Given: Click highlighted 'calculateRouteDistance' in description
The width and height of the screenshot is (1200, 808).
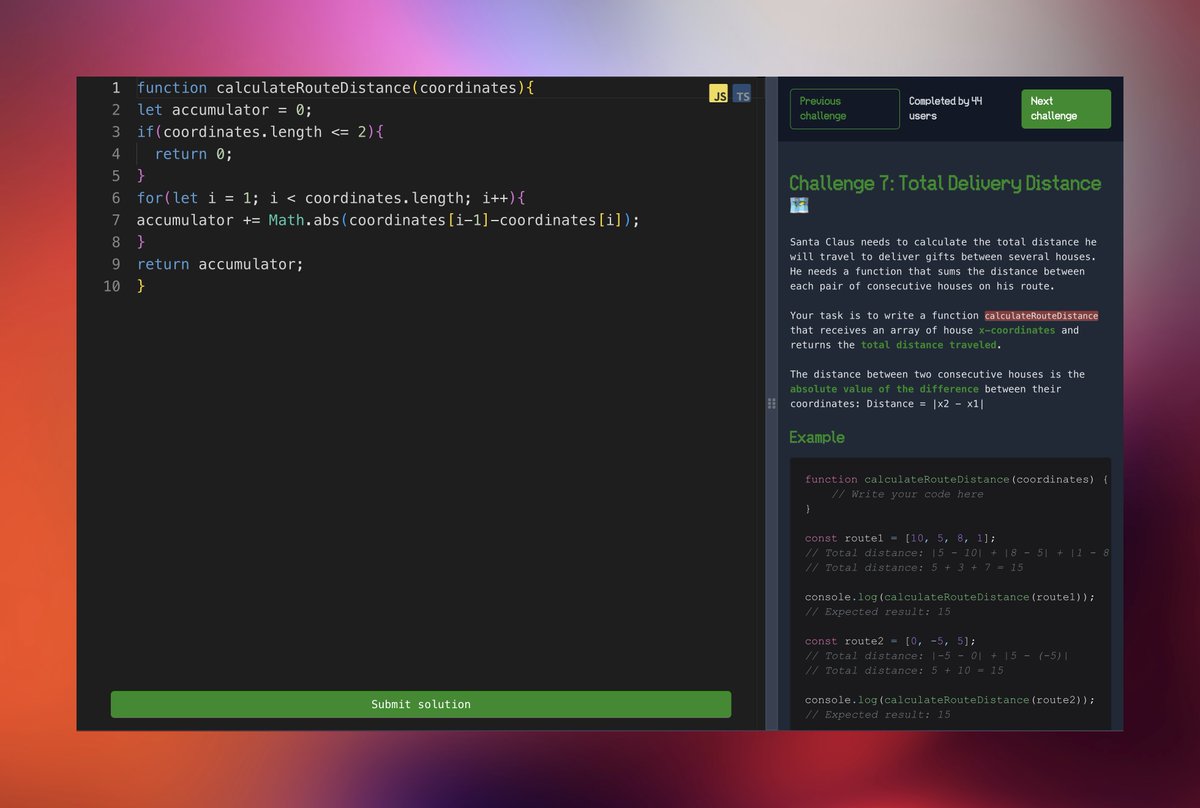Looking at the screenshot, I should tap(1041, 316).
